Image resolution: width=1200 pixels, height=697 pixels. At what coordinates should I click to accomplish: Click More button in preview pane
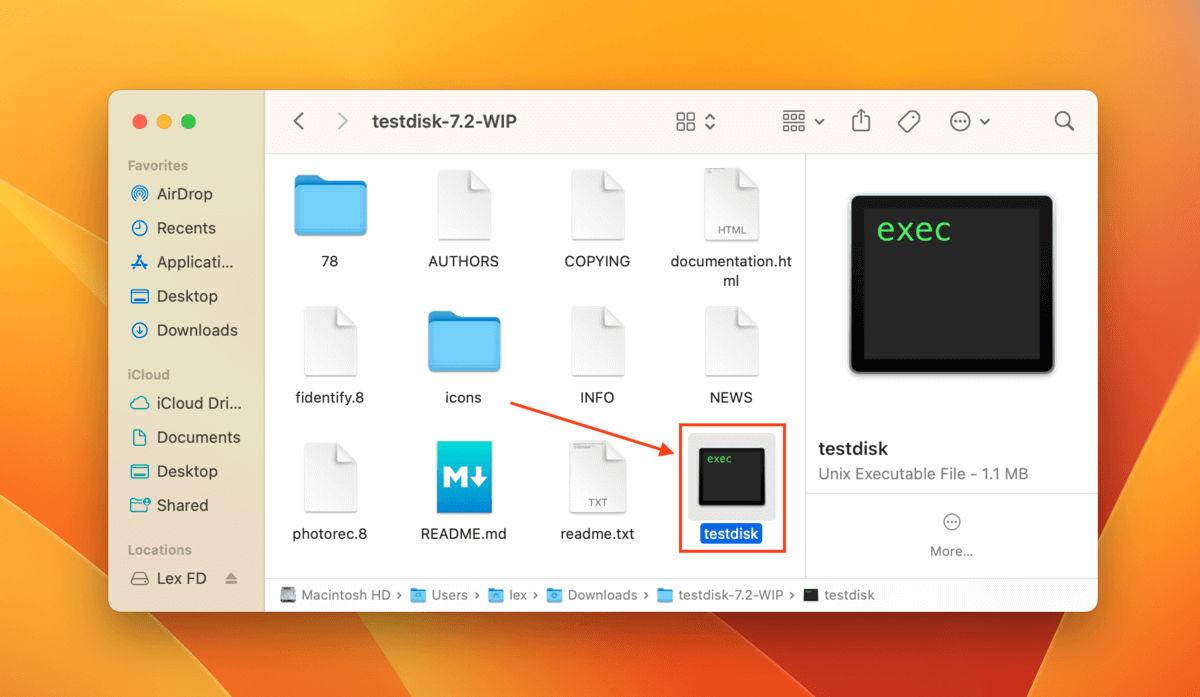(x=952, y=534)
